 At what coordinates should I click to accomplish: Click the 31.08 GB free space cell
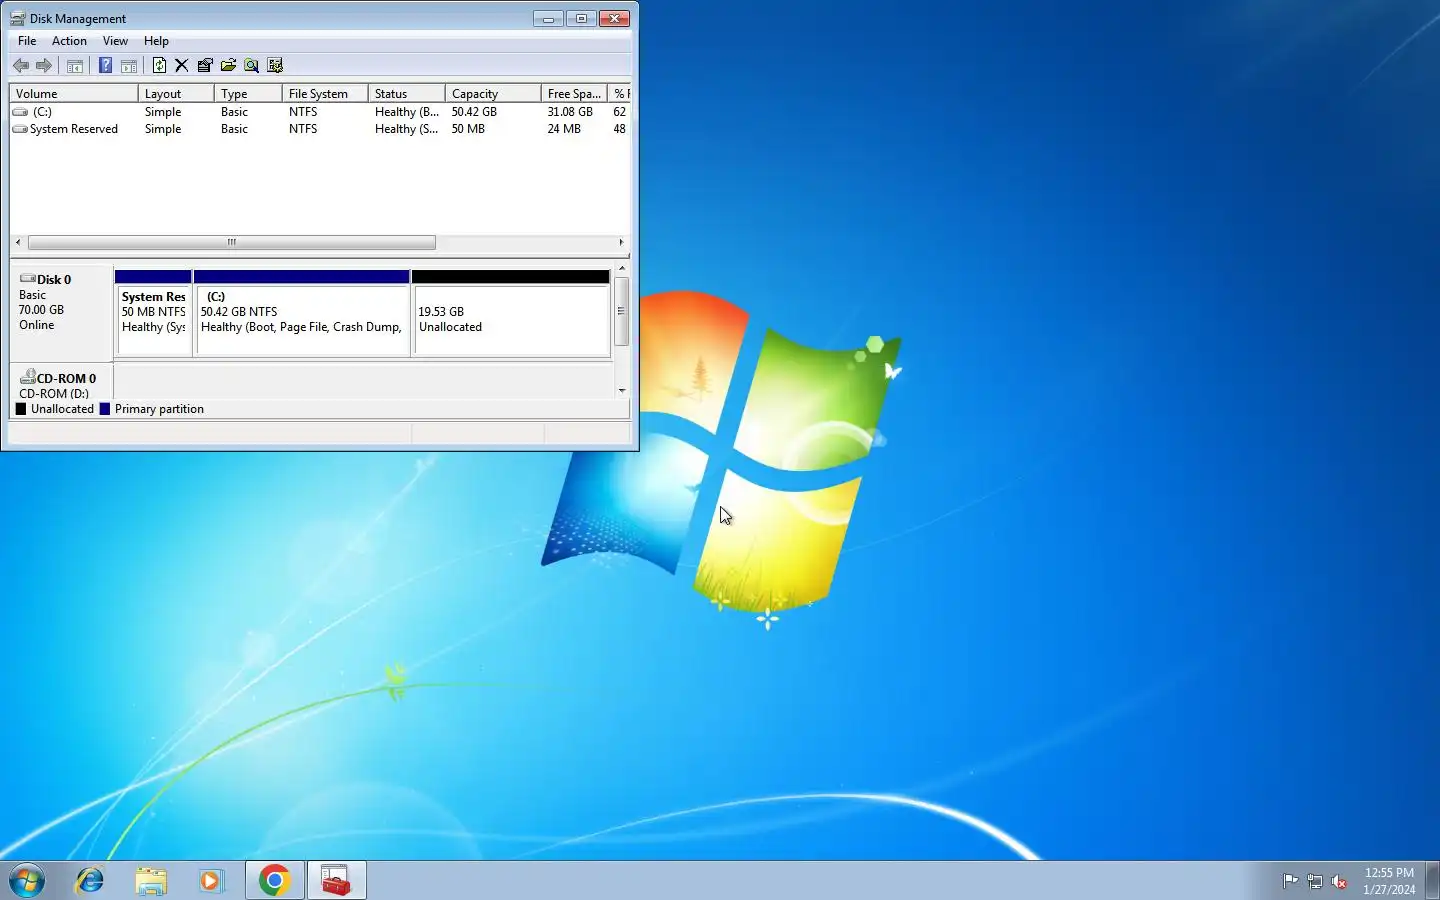[x=570, y=112]
